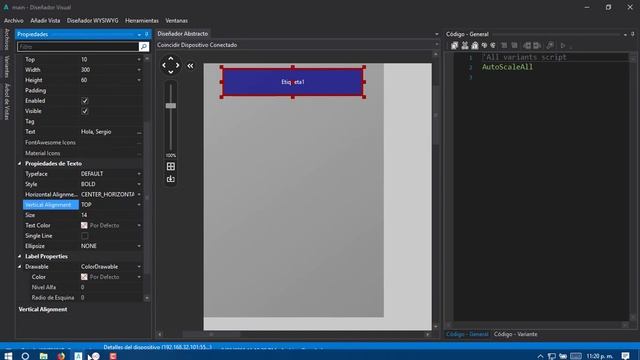Click the greyed run arrow in Código toolbar
640x360 pixels.
pos(563,46)
